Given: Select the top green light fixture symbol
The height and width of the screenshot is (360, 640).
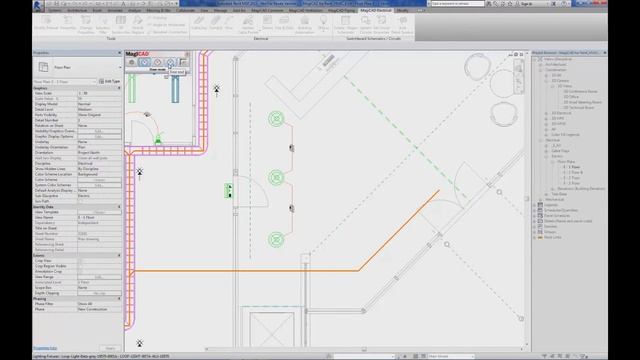Looking at the screenshot, I should pyautogui.click(x=276, y=119).
